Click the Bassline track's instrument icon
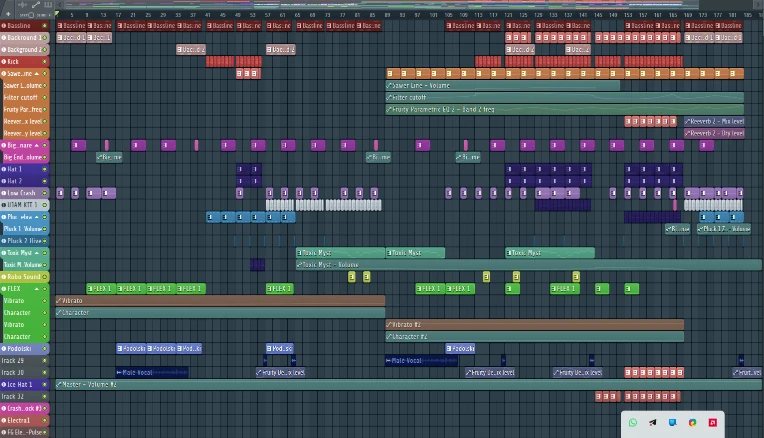764x438 pixels. (3, 25)
